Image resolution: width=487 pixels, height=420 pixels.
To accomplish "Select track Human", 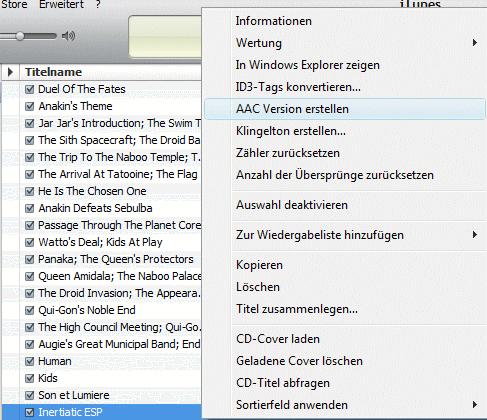I will pyautogui.click(x=55, y=361).
